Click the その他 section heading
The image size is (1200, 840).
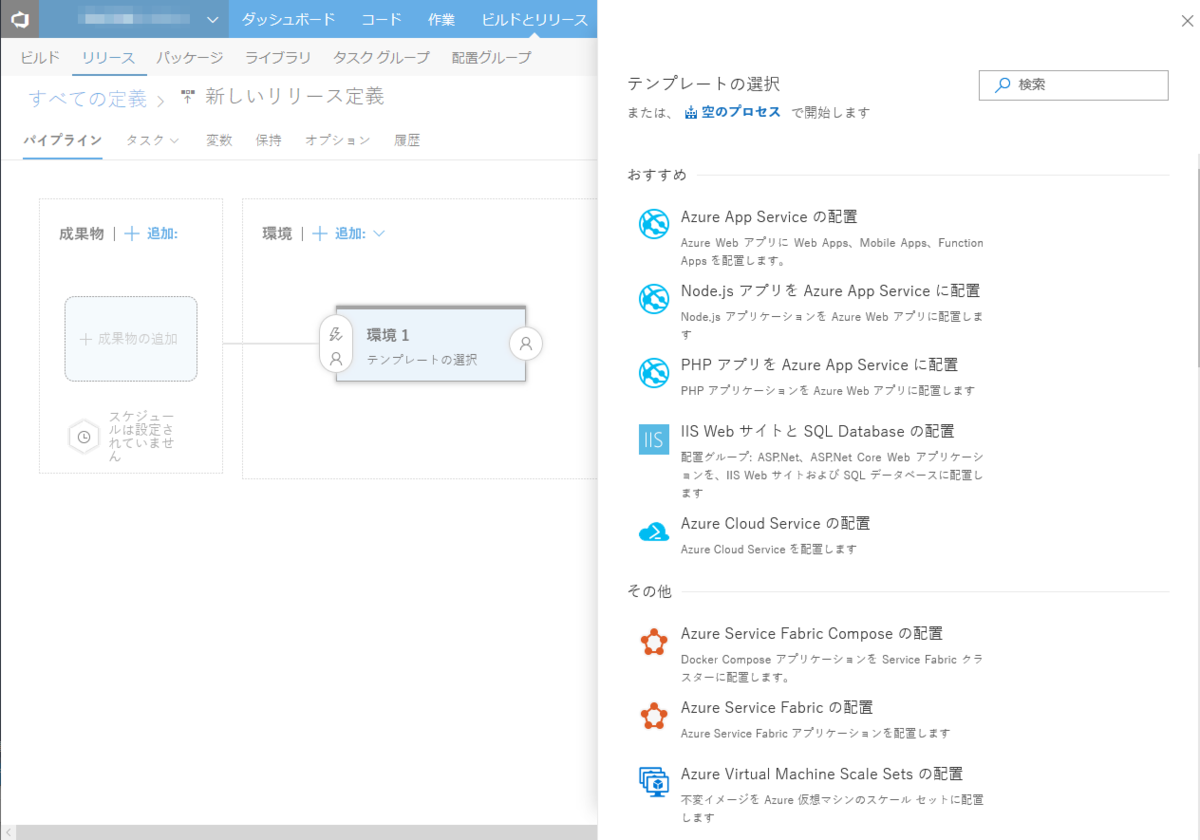coord(649,591)
